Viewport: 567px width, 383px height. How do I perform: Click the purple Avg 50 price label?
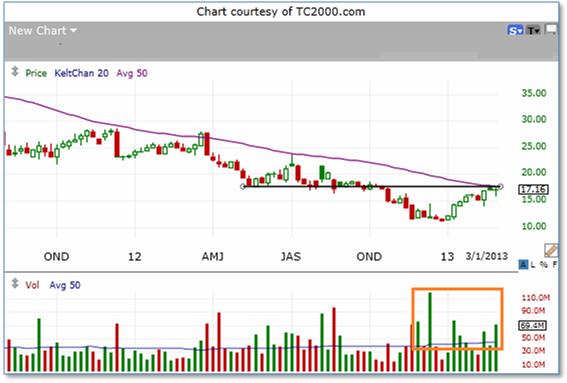(132, 73)
